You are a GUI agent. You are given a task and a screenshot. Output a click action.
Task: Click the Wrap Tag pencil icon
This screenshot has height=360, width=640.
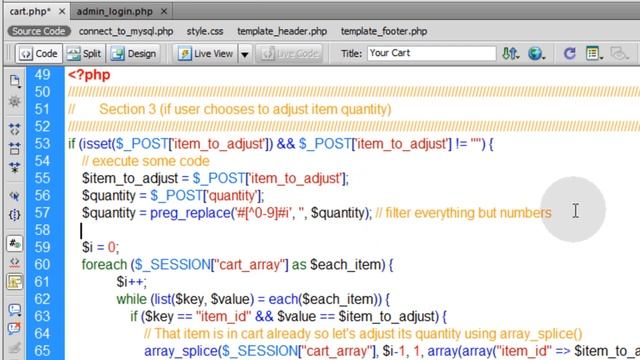pos(15,347)
